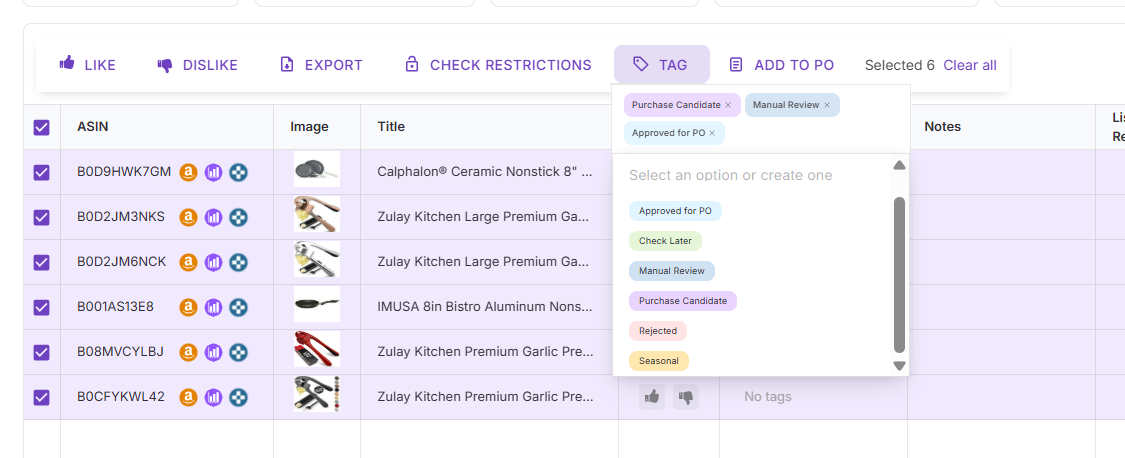Image resolution: width=1125 pixels, height=458 pixels.
Task: Open chart icon for B0CFYKWL42
Action: [x=213, y=396]
